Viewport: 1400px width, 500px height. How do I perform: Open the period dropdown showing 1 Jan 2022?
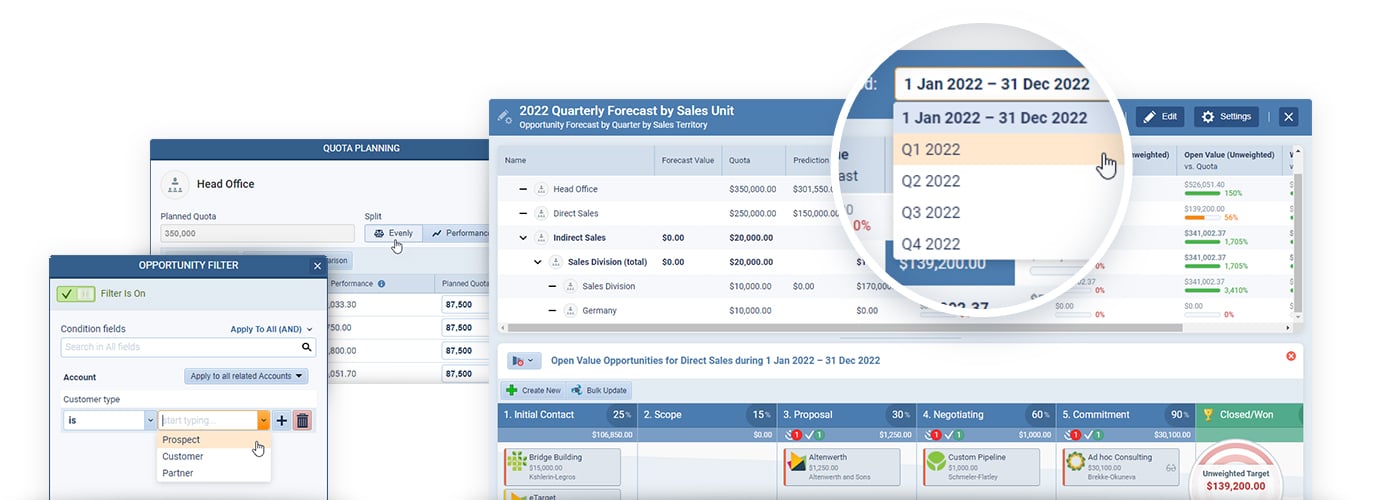(x=1005, y=84)
